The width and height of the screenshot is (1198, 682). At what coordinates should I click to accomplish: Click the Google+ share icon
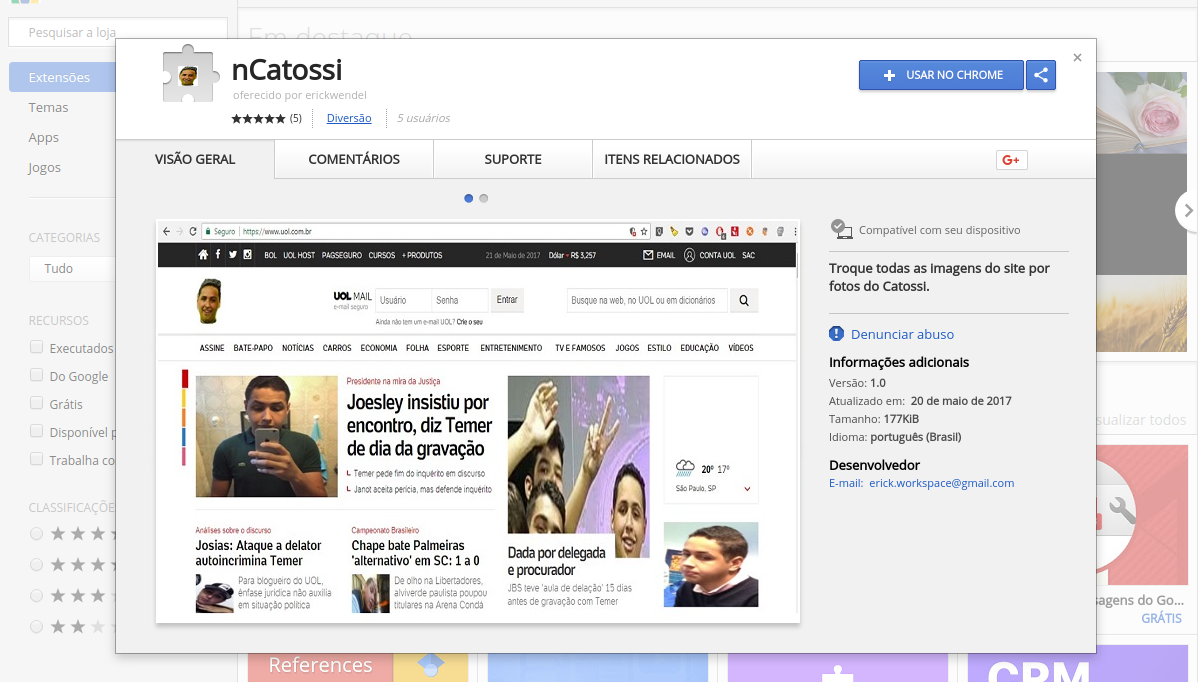click(1011, 160)
